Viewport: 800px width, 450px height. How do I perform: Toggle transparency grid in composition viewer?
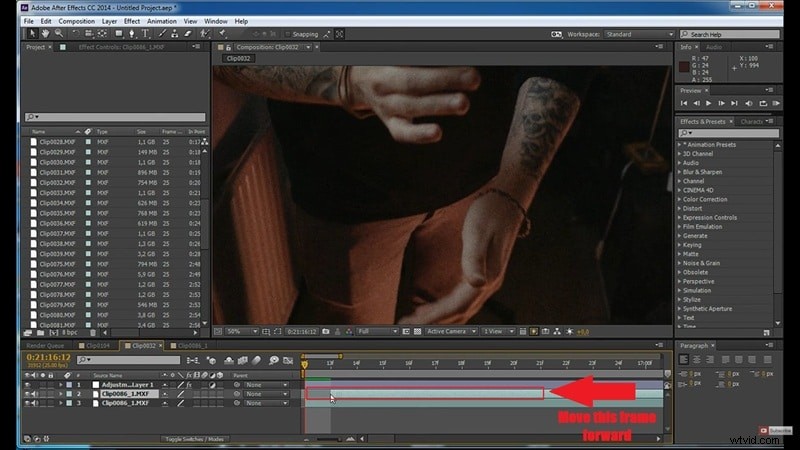pyautogui.click(x=417, y=332)
